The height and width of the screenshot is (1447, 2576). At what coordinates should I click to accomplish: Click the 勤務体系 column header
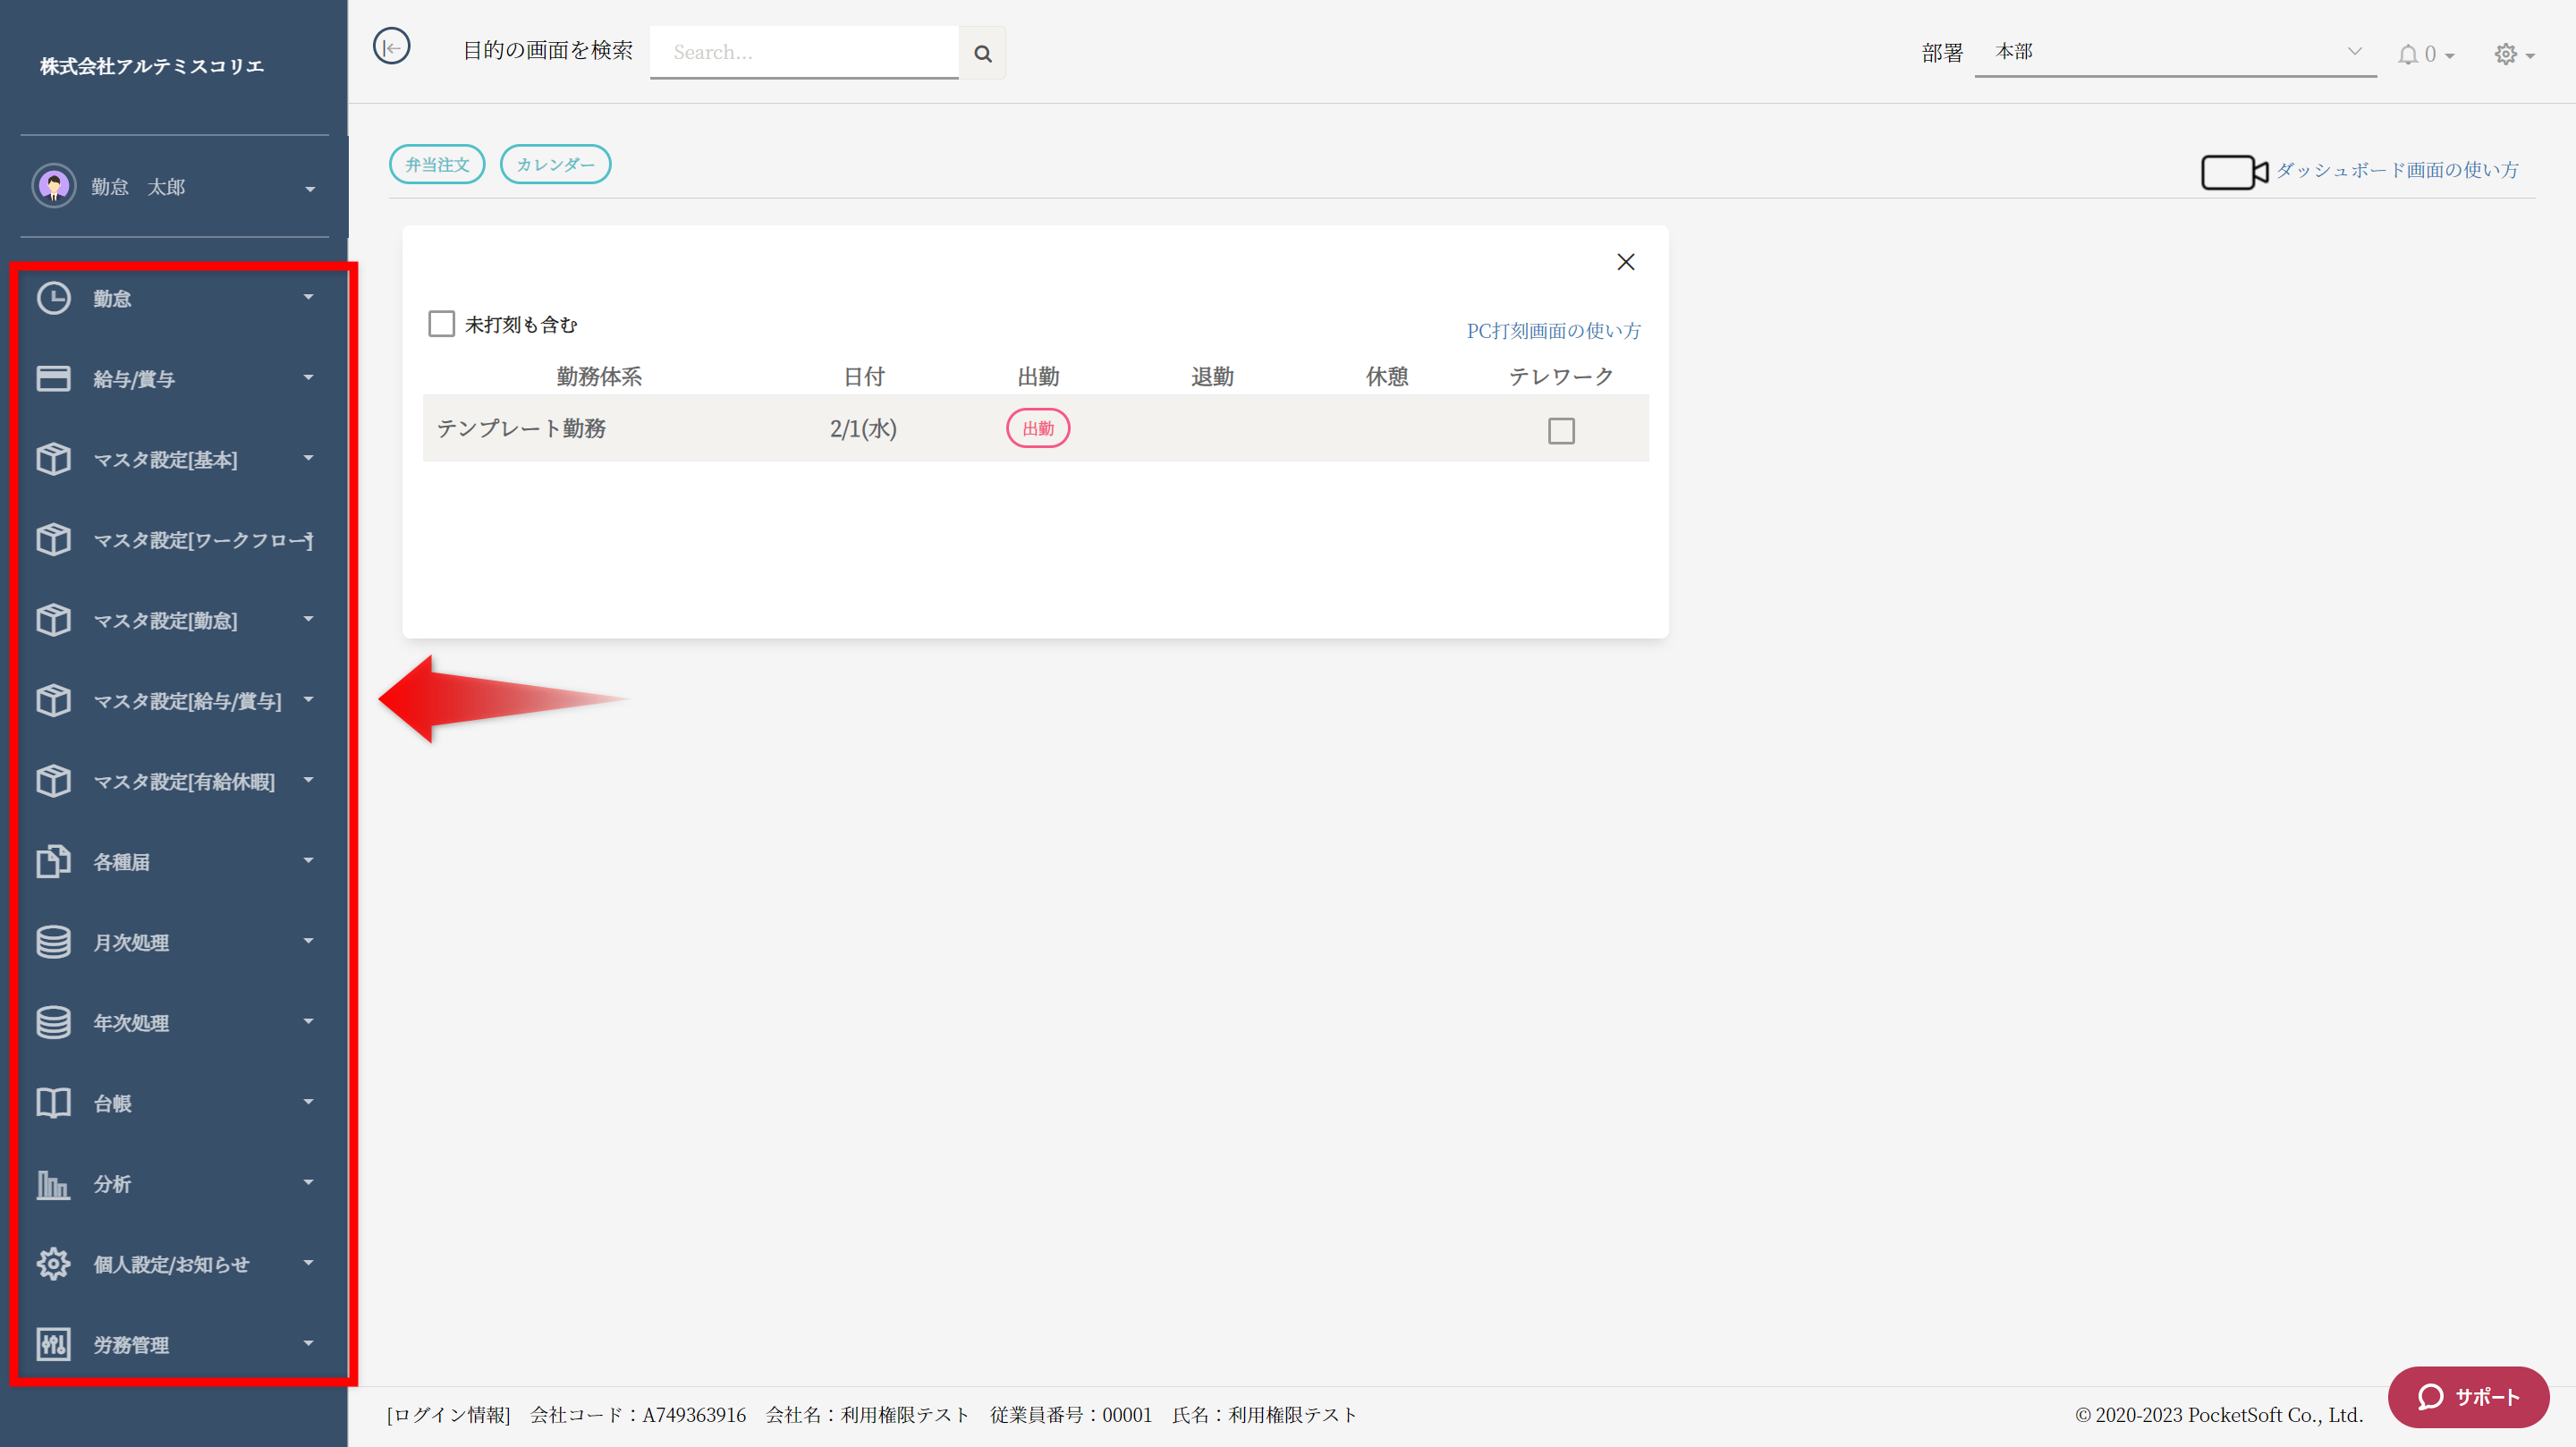[599, 376]
